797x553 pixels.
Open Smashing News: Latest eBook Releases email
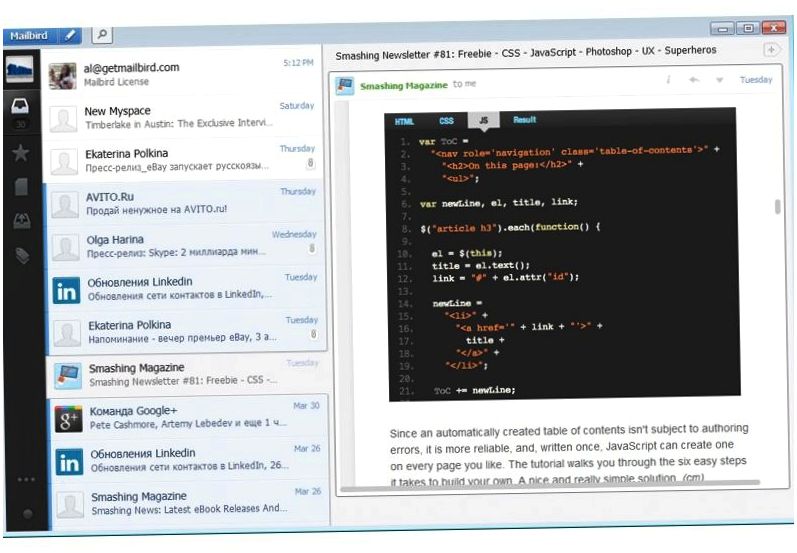191,503
